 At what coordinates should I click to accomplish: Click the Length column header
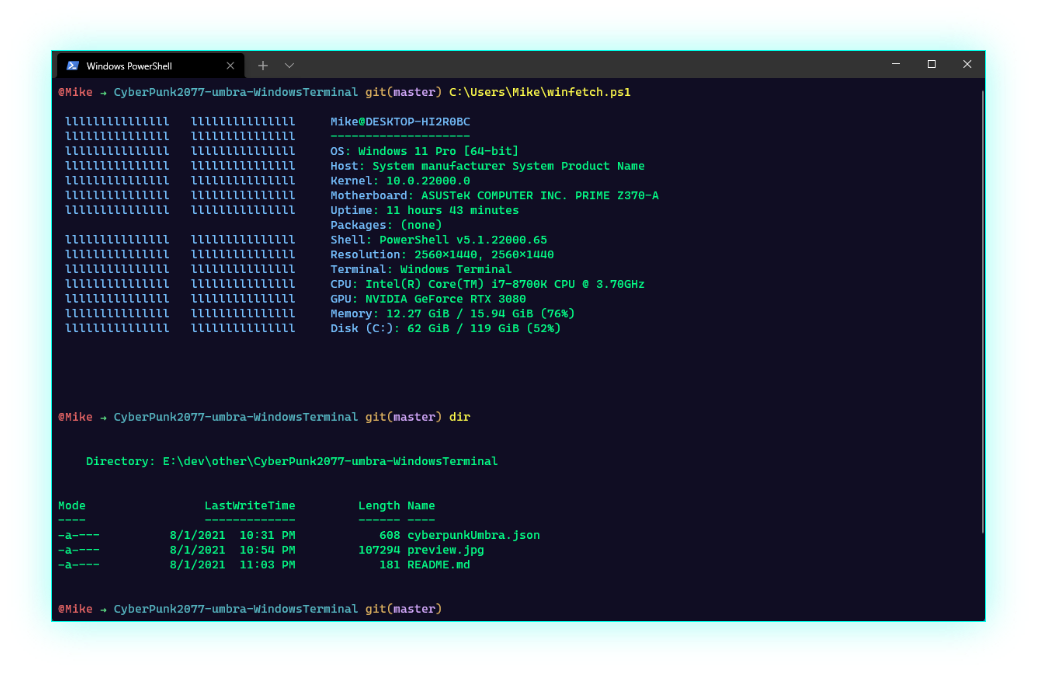(379, 506)
